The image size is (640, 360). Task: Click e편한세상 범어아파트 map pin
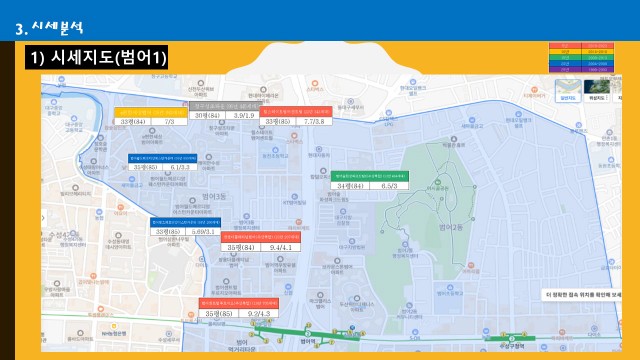click(152, 131)
